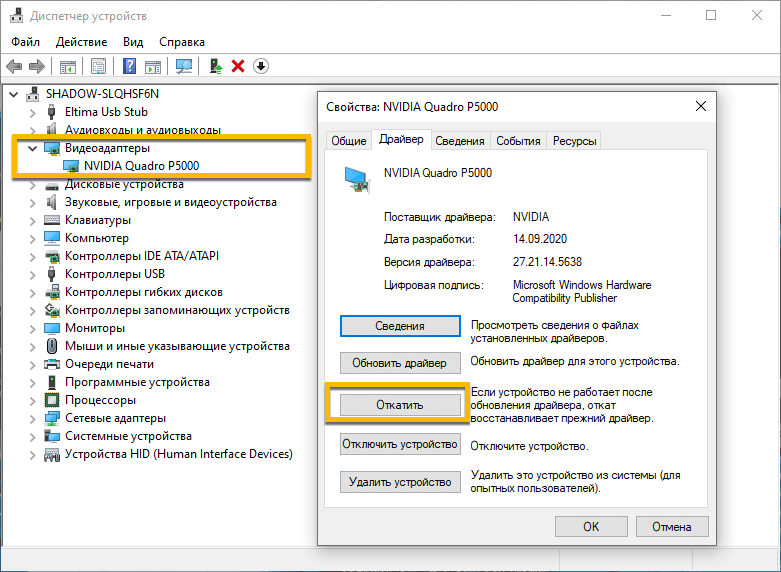This screenshot has width=781, height=572.
Task: Open the Действие menu
Action: pyautogui.click(x=82, y=42)
